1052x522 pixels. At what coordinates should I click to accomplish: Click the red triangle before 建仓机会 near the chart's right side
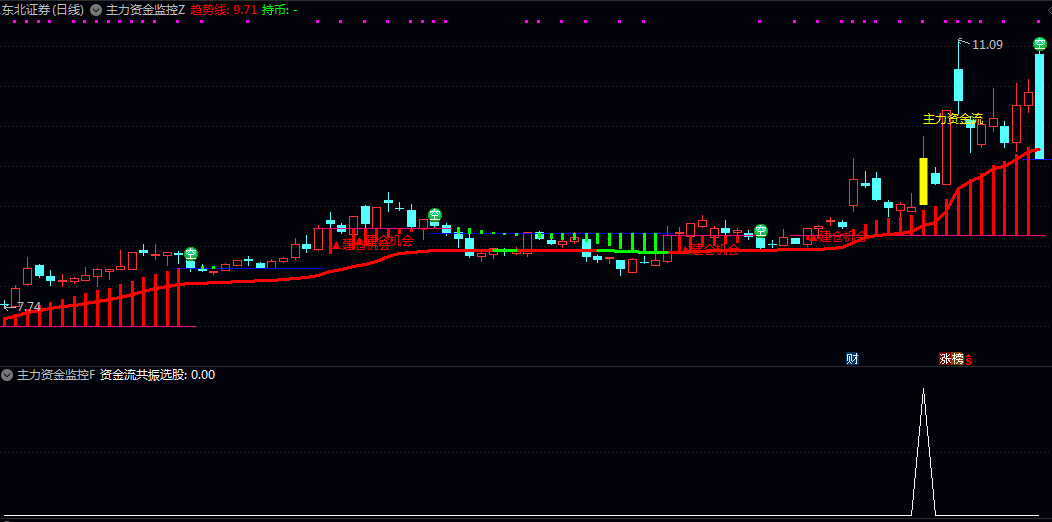[814, 237]
